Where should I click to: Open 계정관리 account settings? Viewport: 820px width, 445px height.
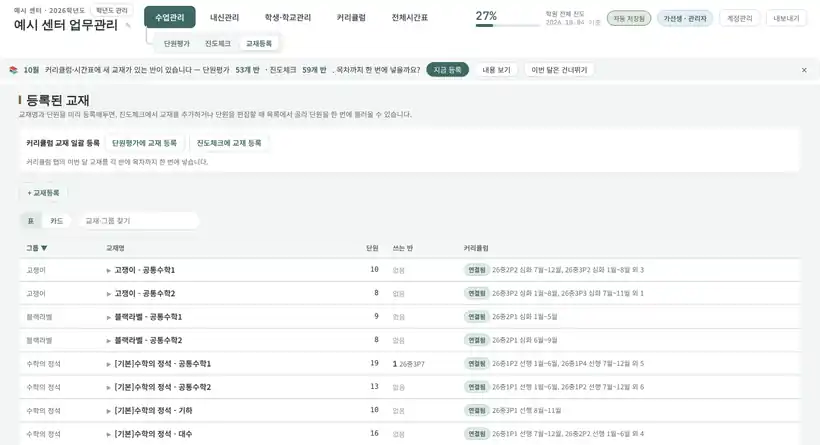[739, 18]
